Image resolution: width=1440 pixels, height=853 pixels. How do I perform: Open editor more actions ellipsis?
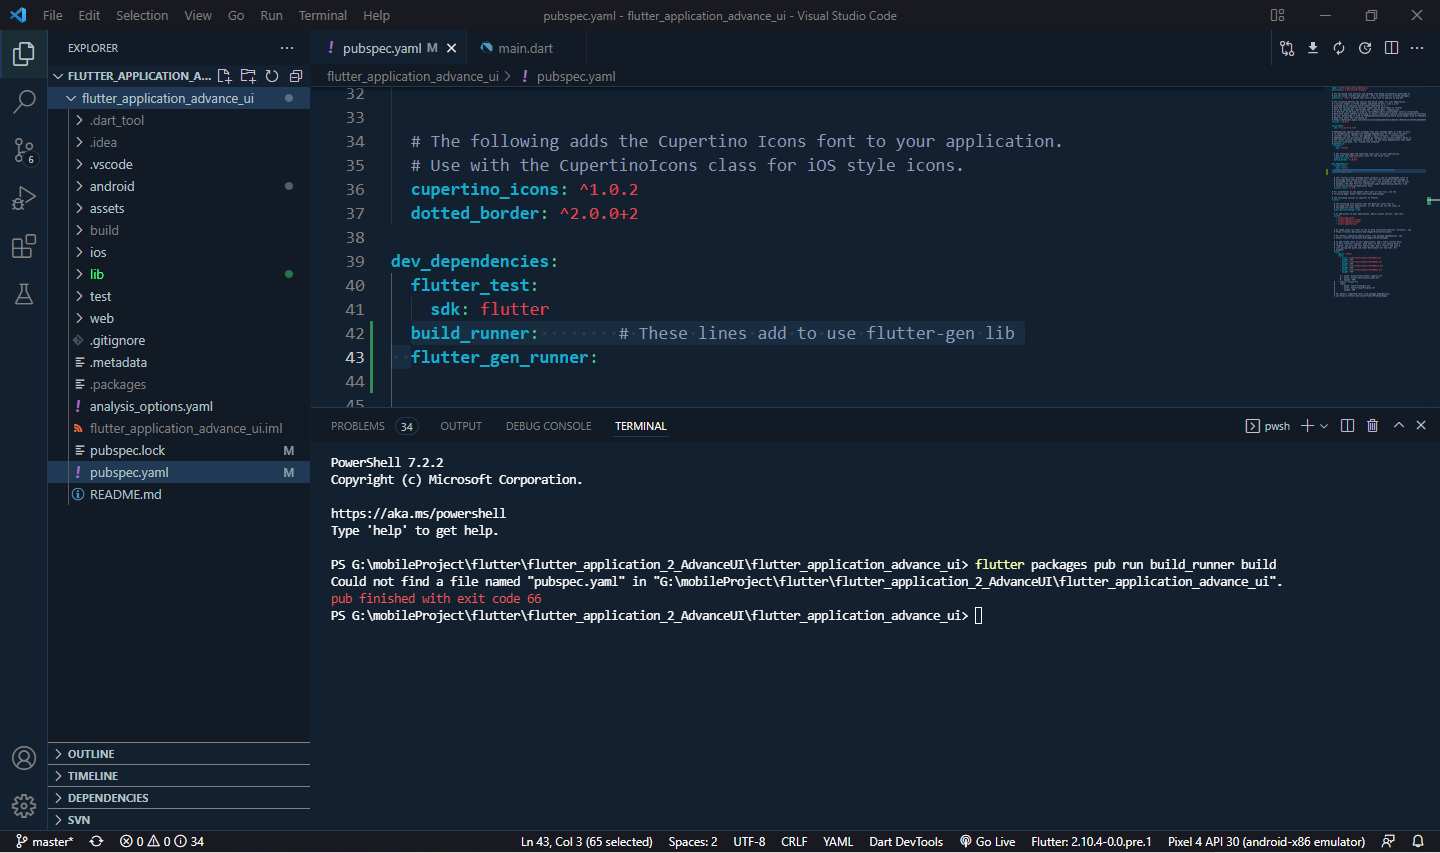(1417, 48)
